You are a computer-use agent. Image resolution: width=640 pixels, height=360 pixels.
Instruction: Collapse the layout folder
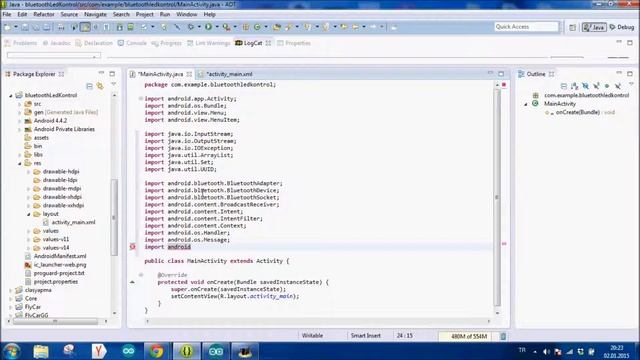[x=29, y=214]
